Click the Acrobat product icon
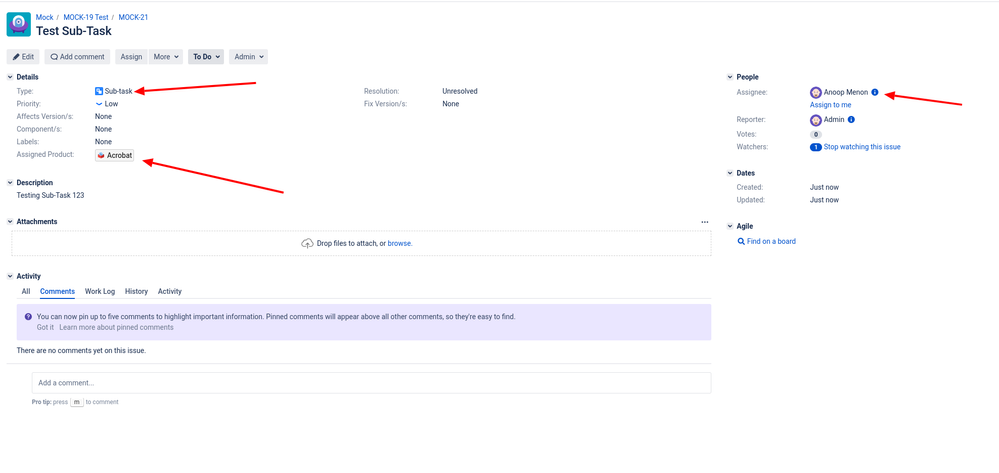This screenshot has width=999, height=473. (101, 156)
